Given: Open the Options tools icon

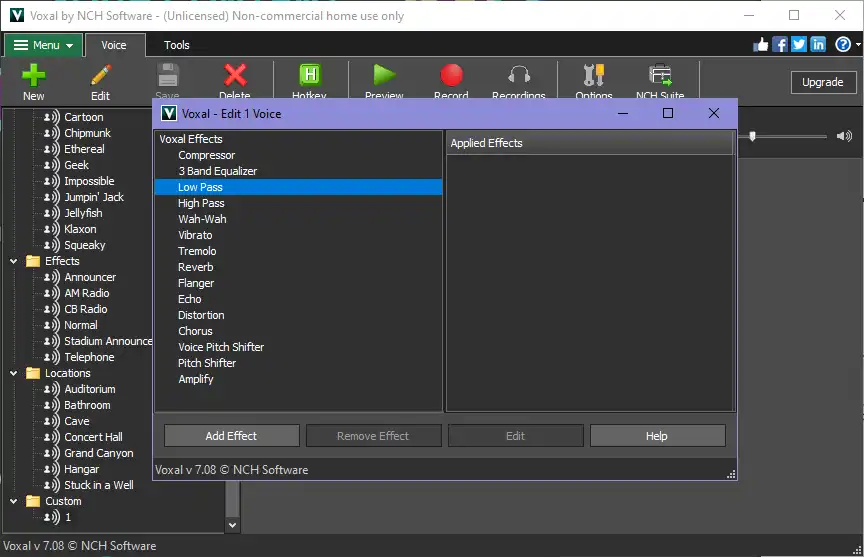Looking at the screenshot, I should (x=594, y=75).
